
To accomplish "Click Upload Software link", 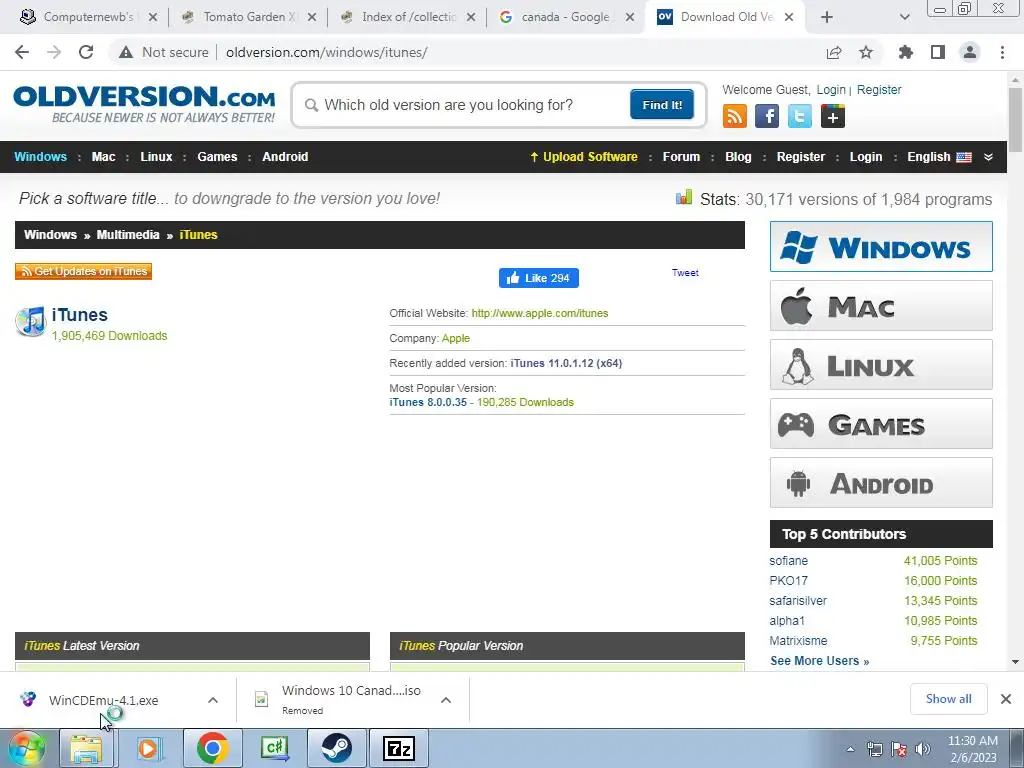I will point(583,157).
